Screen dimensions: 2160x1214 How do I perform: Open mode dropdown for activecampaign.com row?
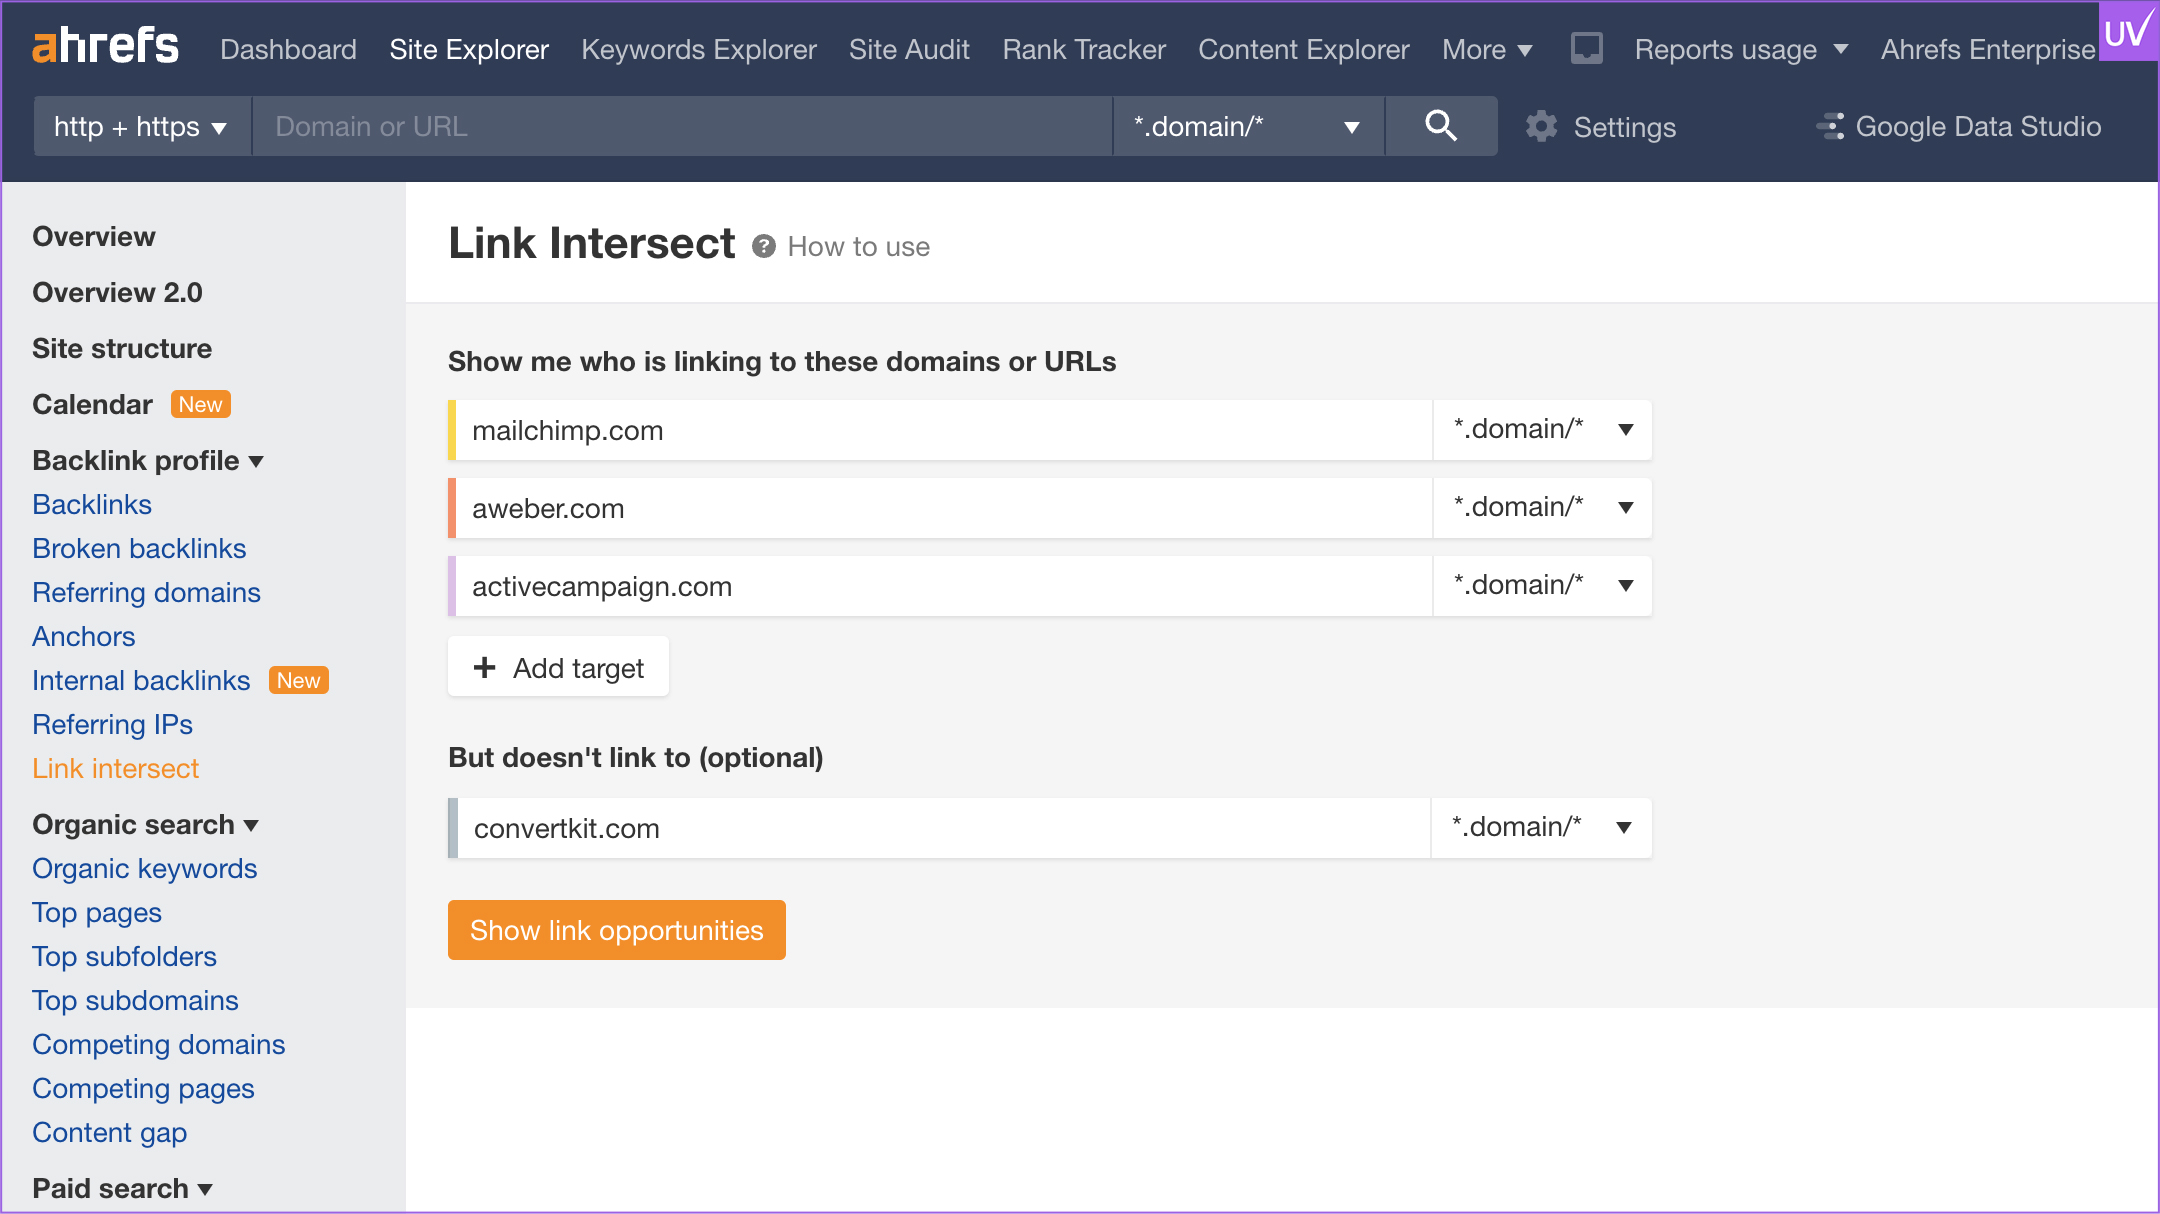point(1542,586)
